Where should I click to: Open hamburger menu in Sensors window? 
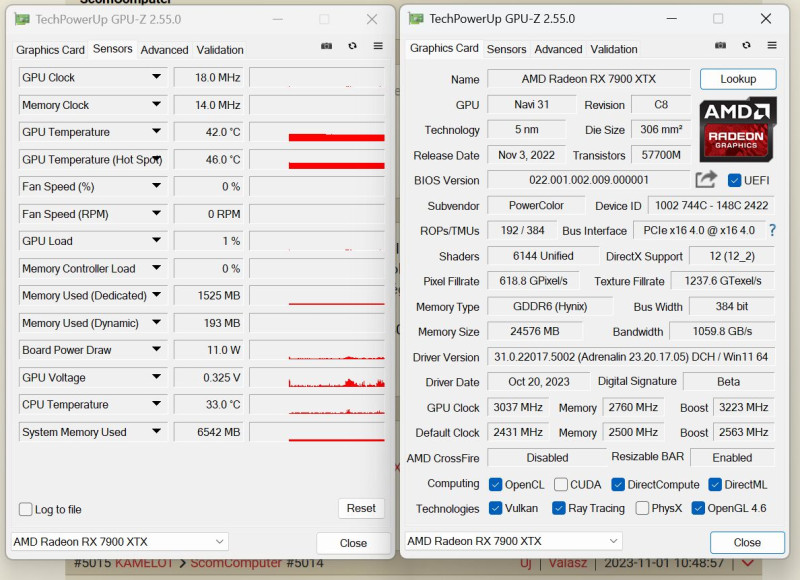(378, 46)
